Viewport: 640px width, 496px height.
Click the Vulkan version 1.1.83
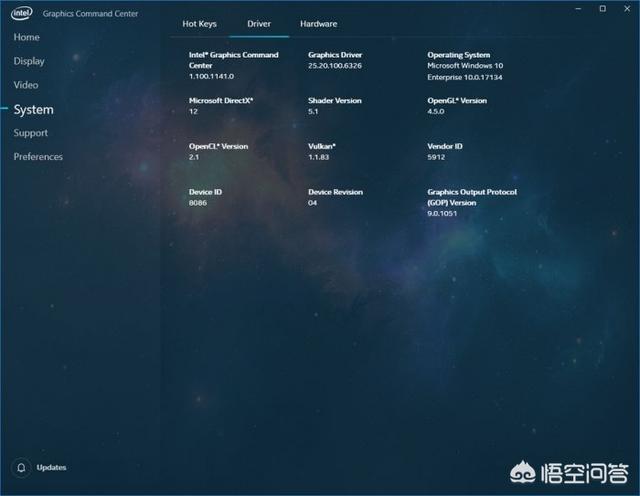click(x=319, y=157)
